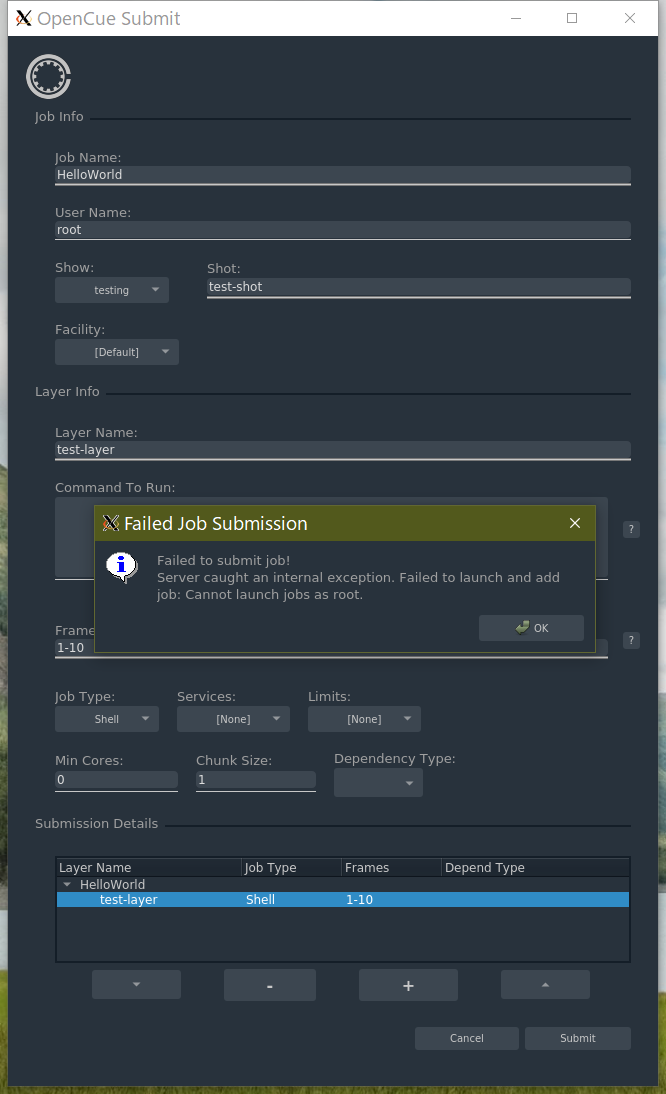Open the help button beside Frame Spec

tap(631, 640)
